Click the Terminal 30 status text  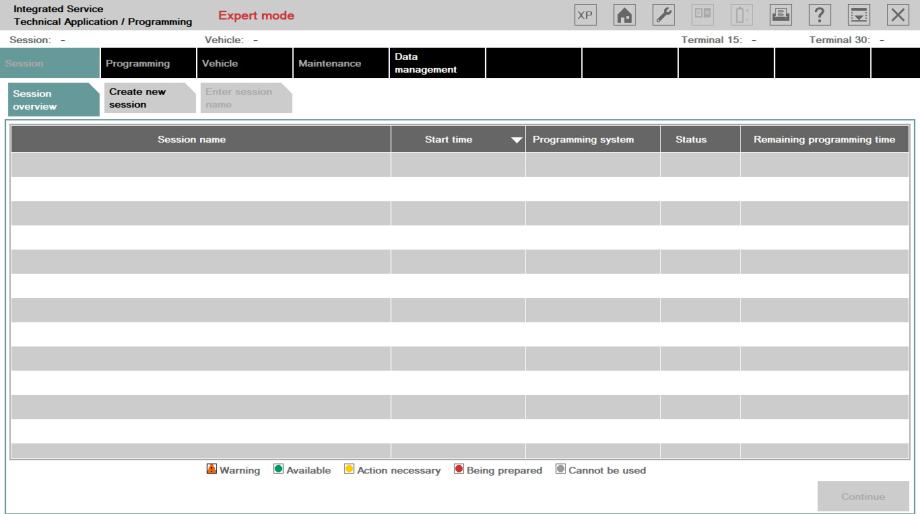click(847, 40)
